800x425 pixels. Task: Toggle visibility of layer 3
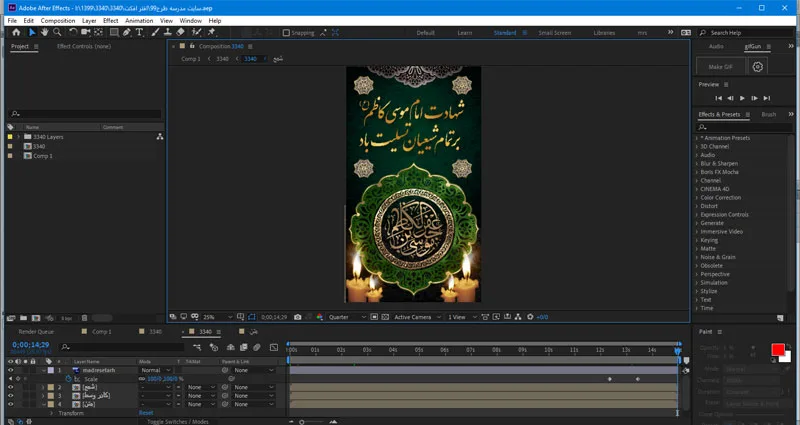(x=10, y=395)
